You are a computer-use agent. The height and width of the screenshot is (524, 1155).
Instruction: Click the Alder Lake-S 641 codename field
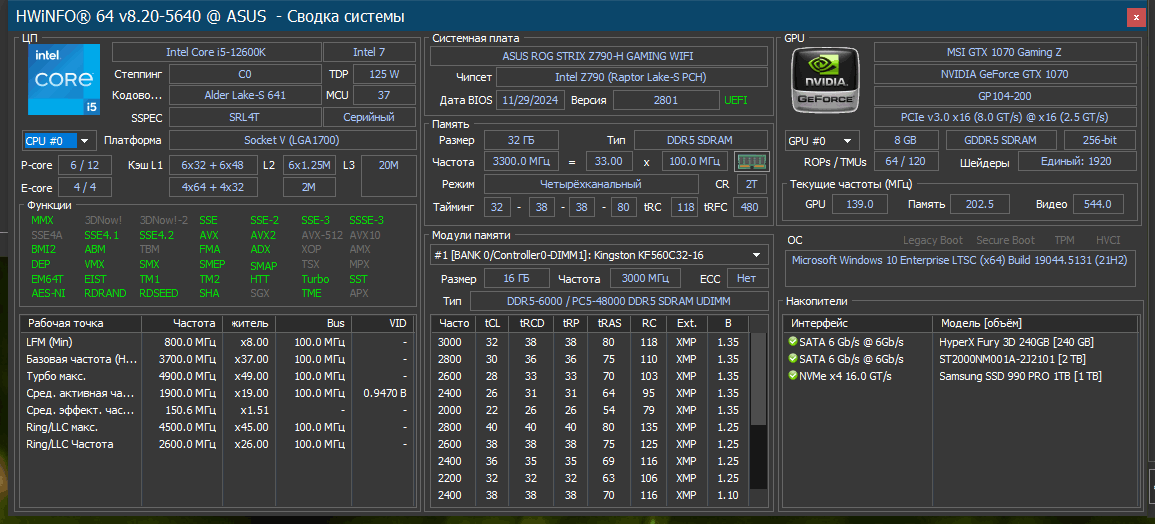tap(245, 95)
